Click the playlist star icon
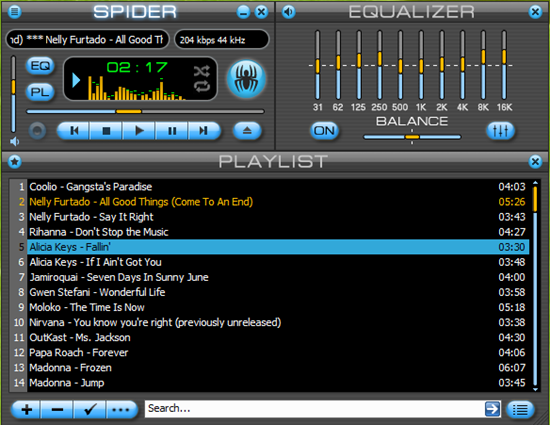Screen dimensions: 550x425 15,162
